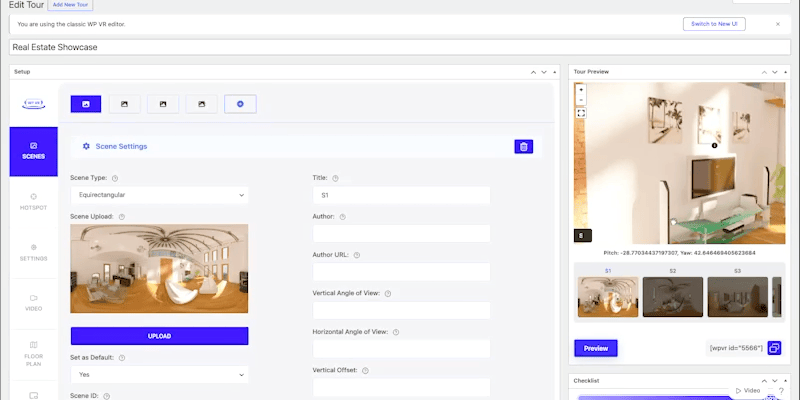Select the fourth scene image tab
This screenshot has height=400, width=800.
tap(202, 104)
